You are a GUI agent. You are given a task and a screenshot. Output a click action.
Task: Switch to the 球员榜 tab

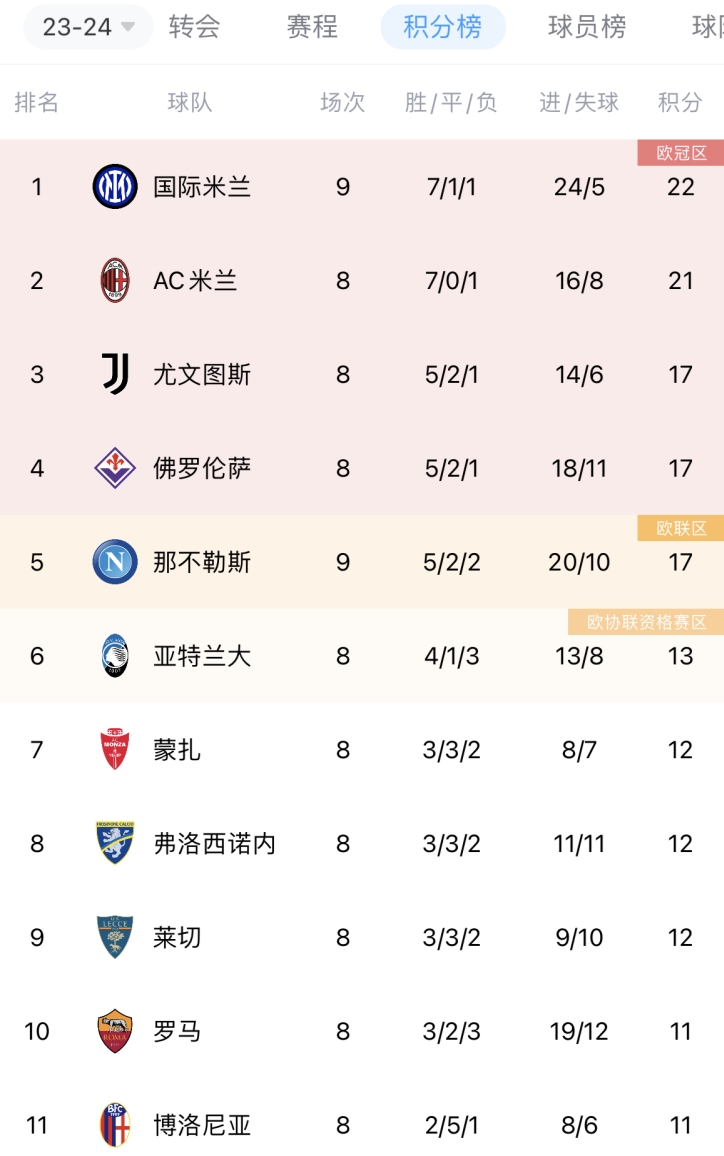click(x=587, y=27)
